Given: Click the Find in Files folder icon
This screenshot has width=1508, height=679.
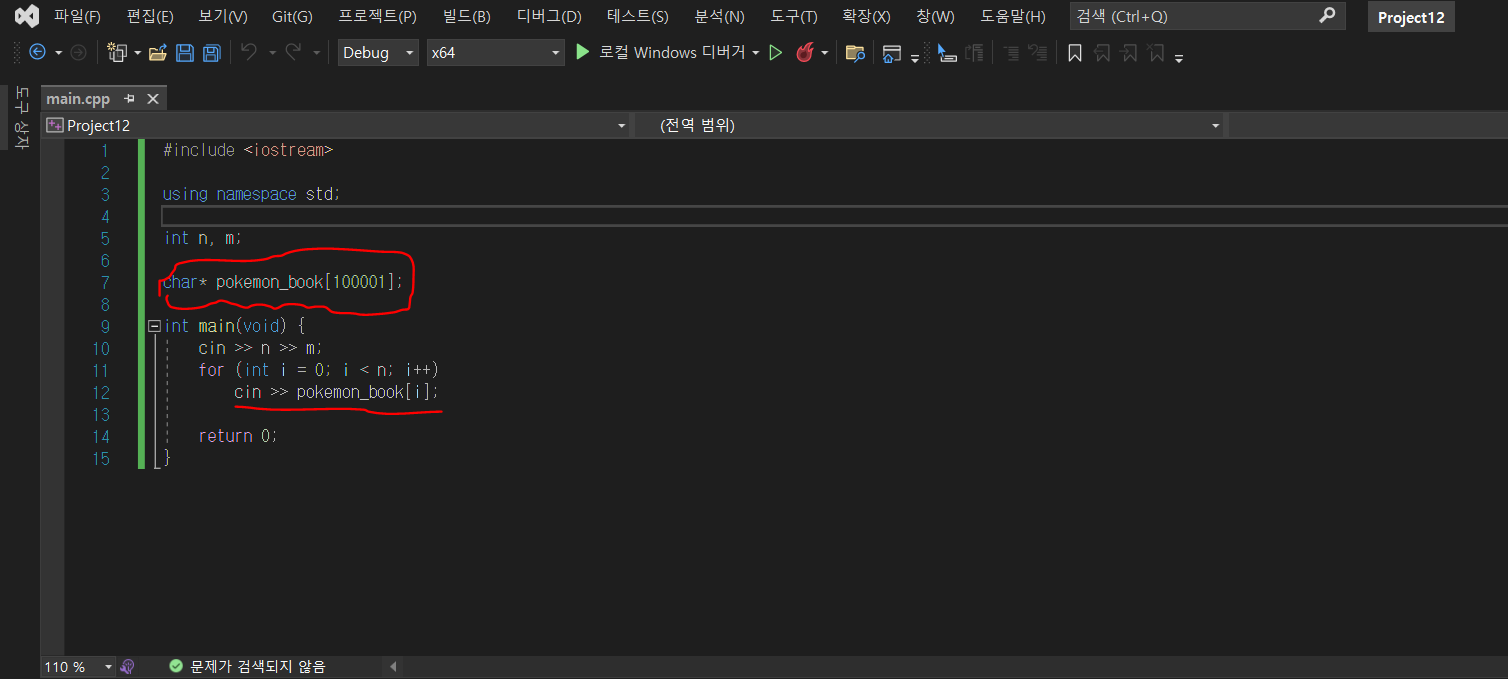Looking at the screenshot, I should [x=855, y=52].
